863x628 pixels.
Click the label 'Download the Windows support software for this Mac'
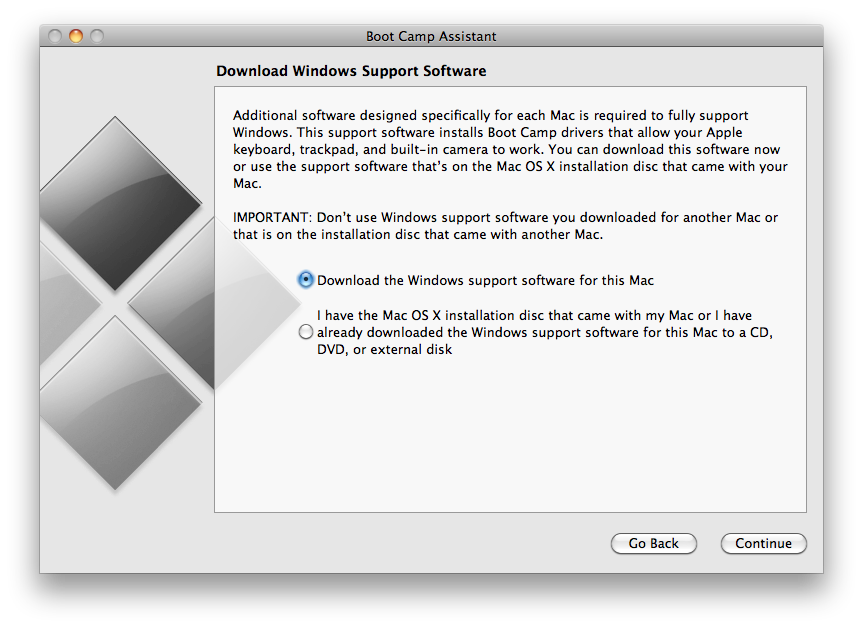[485, 280]
